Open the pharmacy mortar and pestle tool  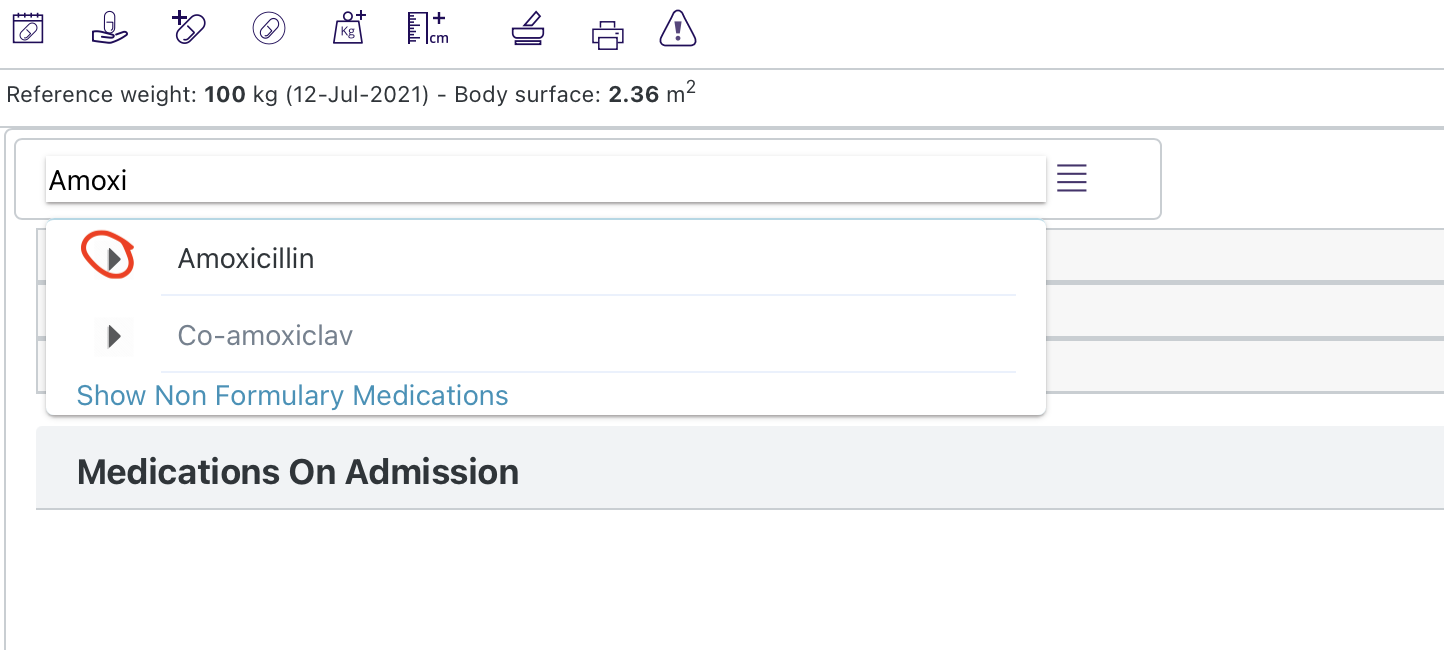click(x=527, y=28)
